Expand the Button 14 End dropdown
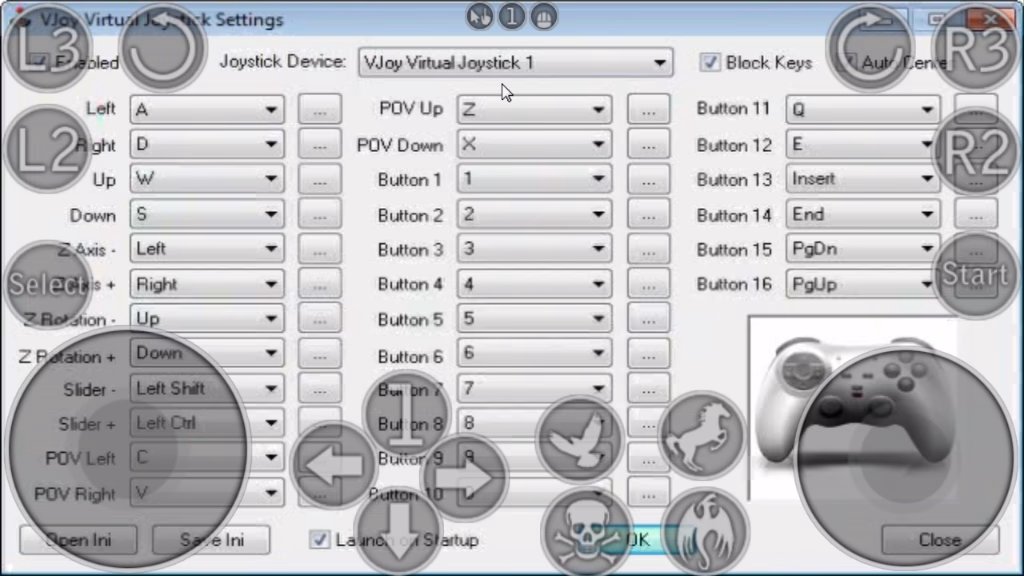Screen dimensions: 1024x576 pyautogui.click(x=863, y=214)
